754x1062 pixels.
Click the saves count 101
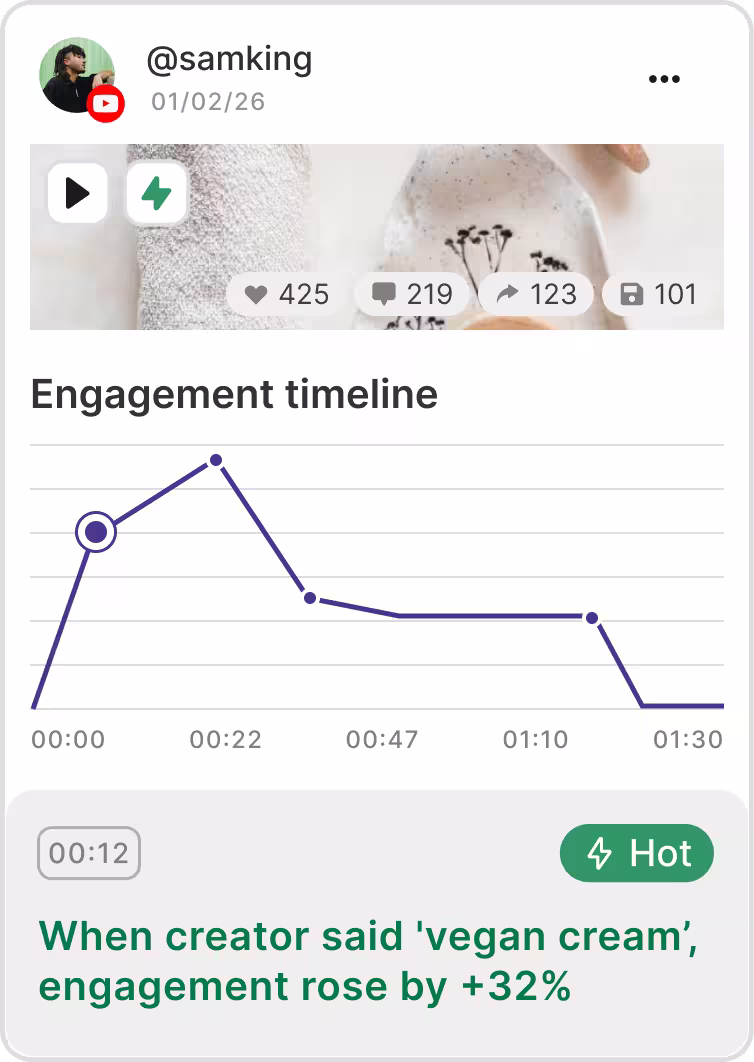tap(659, 295)
